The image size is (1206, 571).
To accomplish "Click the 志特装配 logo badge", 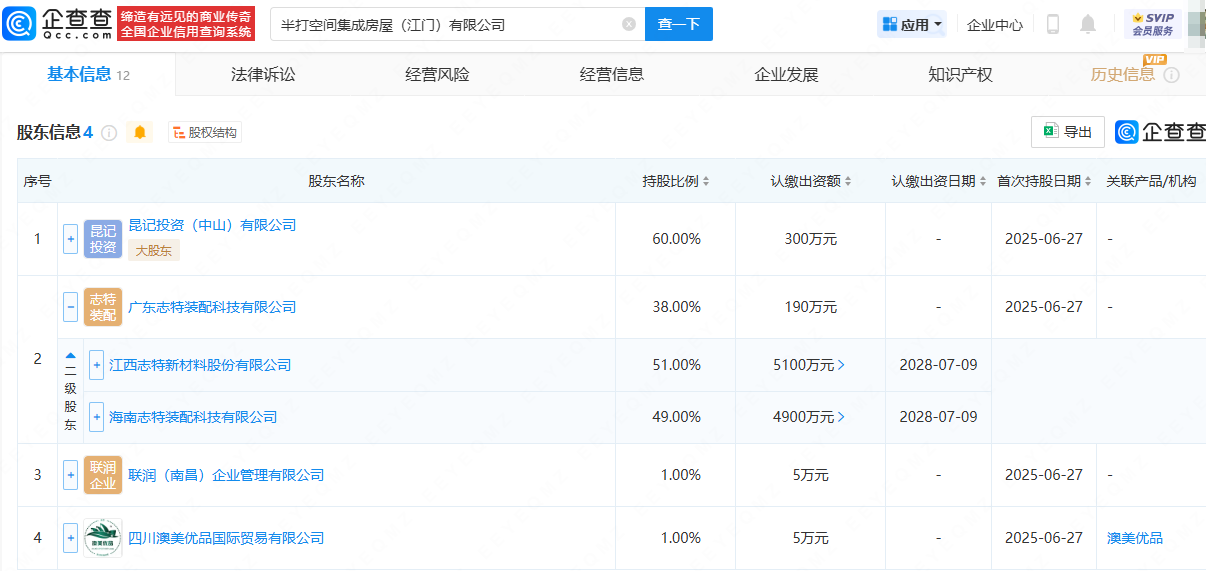I will (x=103, y=307).
